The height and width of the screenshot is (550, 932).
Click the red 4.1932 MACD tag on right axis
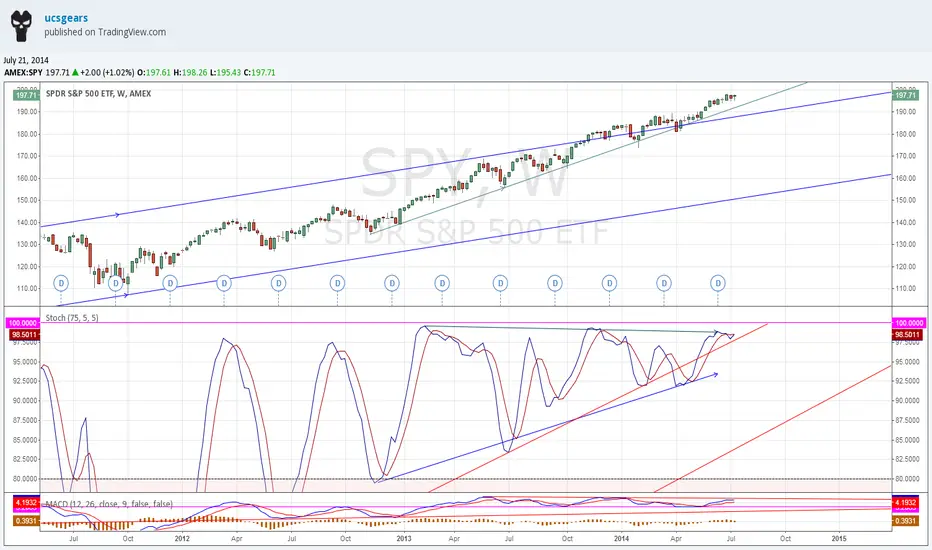pyautogui.click(x=905, y=502)
